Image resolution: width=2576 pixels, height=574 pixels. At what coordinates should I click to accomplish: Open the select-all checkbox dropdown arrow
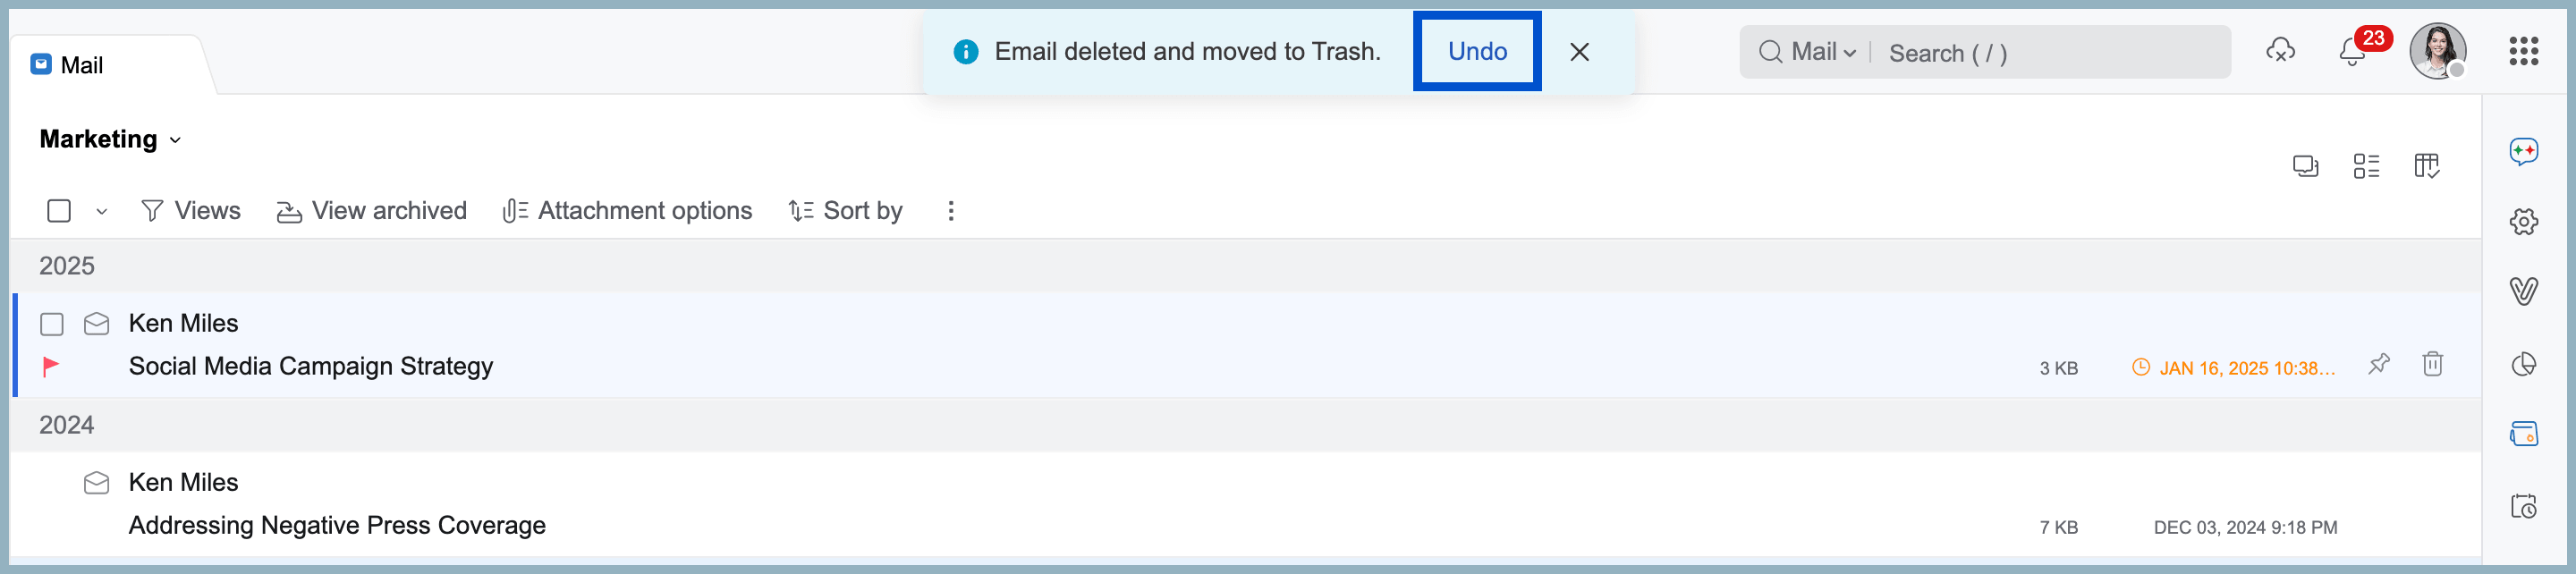102,212
